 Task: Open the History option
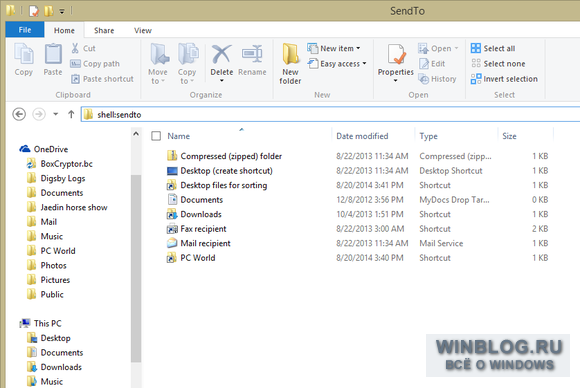click(437, 79)
